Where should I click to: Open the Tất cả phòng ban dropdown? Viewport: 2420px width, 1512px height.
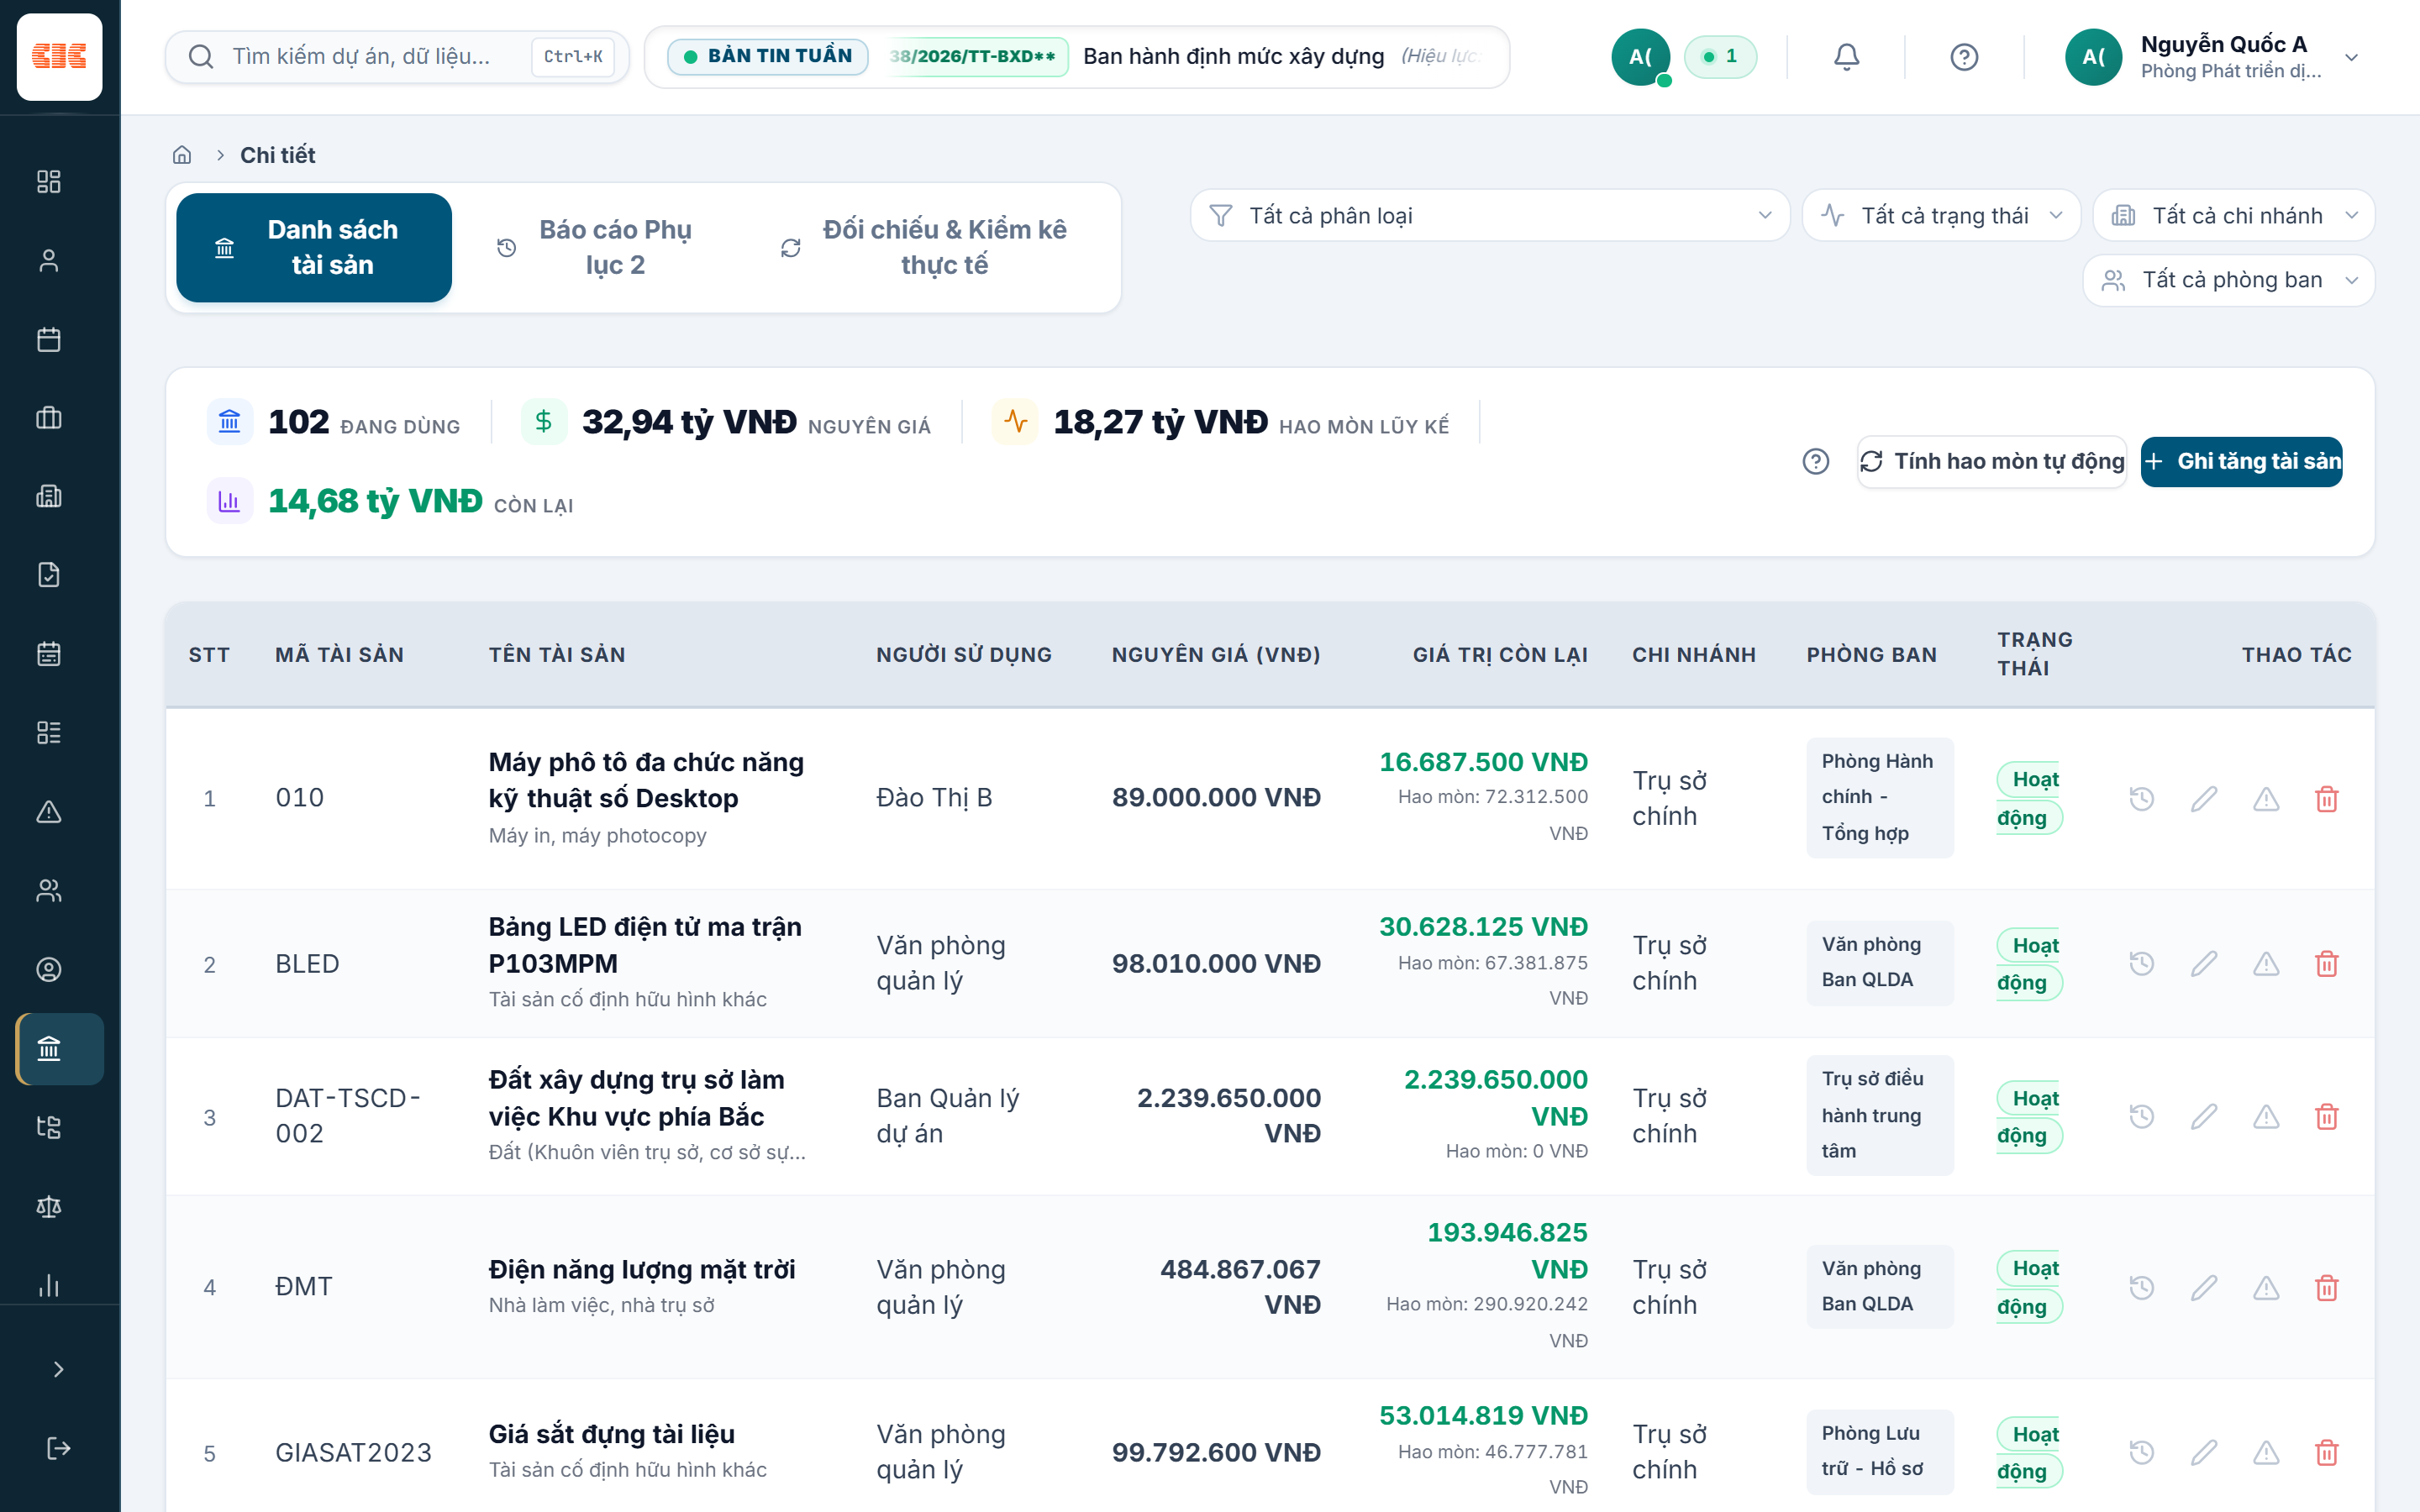(x=2228, y=280)
